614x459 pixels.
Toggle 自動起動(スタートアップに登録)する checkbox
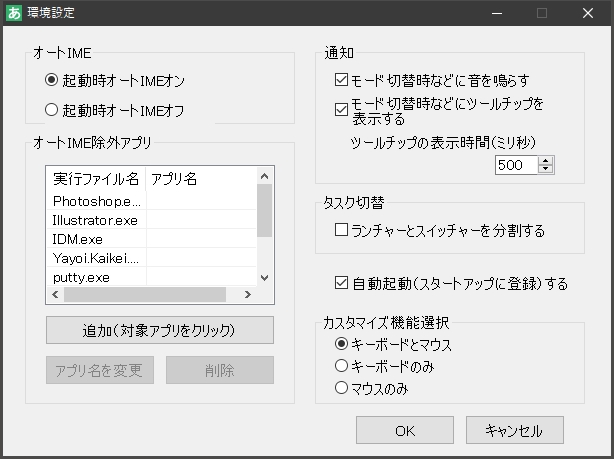(341, 284)
